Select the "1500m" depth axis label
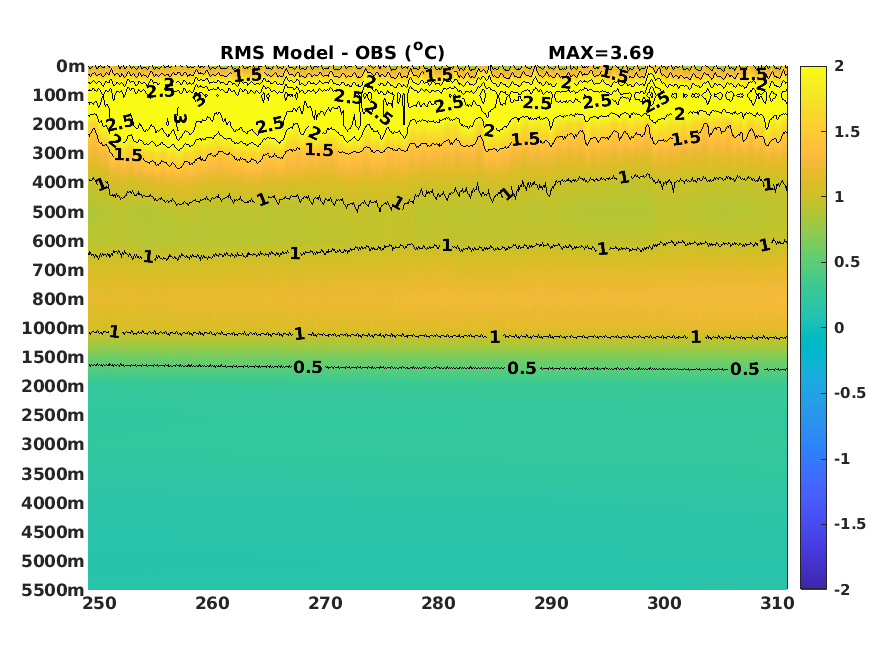875x656 pixels. pyautogui.click(x=53, y=356)
